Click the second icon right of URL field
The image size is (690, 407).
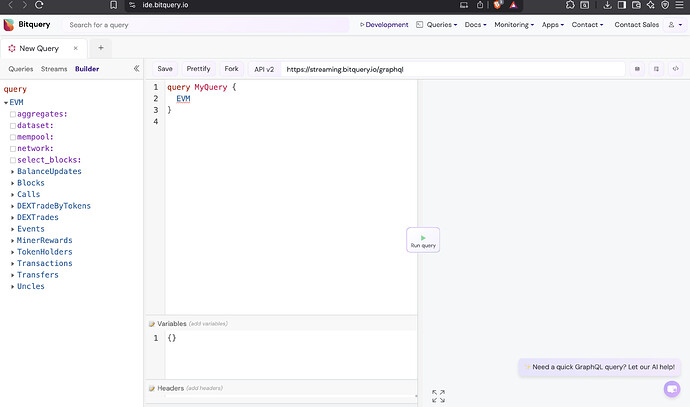(x=656, y=69)
